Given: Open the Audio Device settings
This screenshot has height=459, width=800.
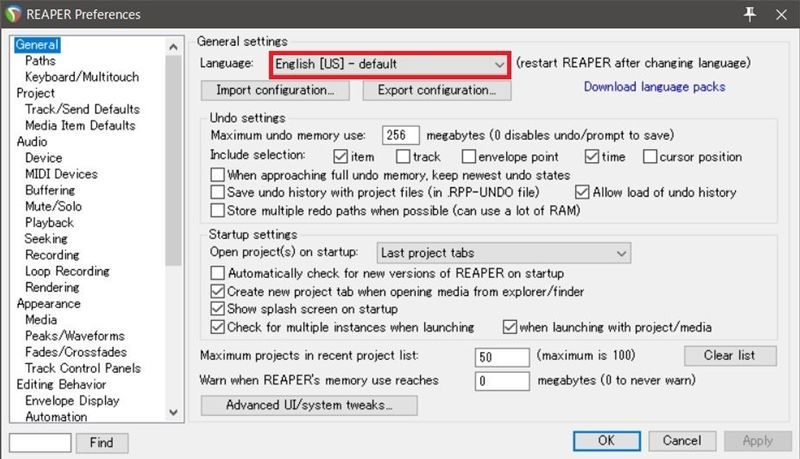Looking at the screenshot, I should coord(43,158).
